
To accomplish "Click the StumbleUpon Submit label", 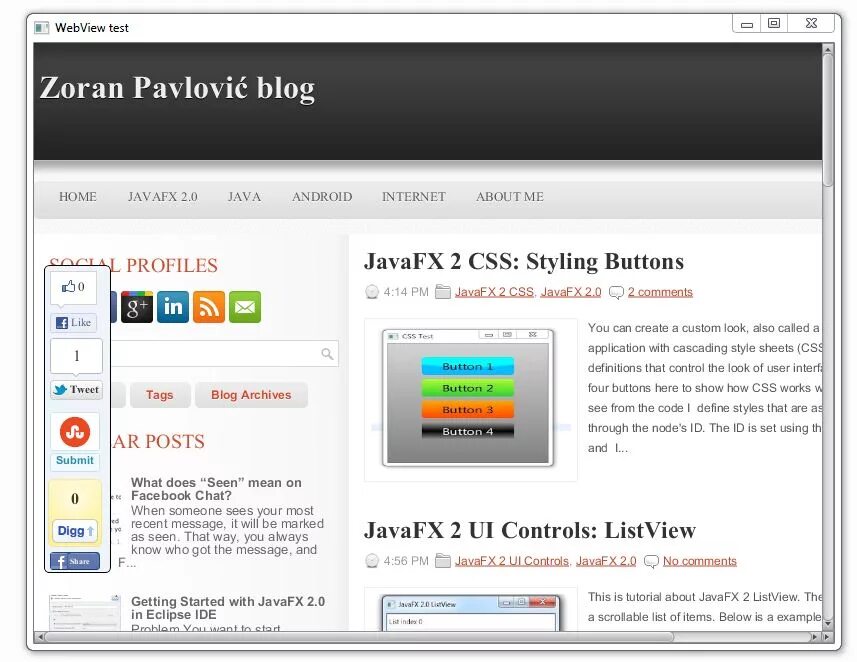I will pyautogui.click(x=75, y=460).
